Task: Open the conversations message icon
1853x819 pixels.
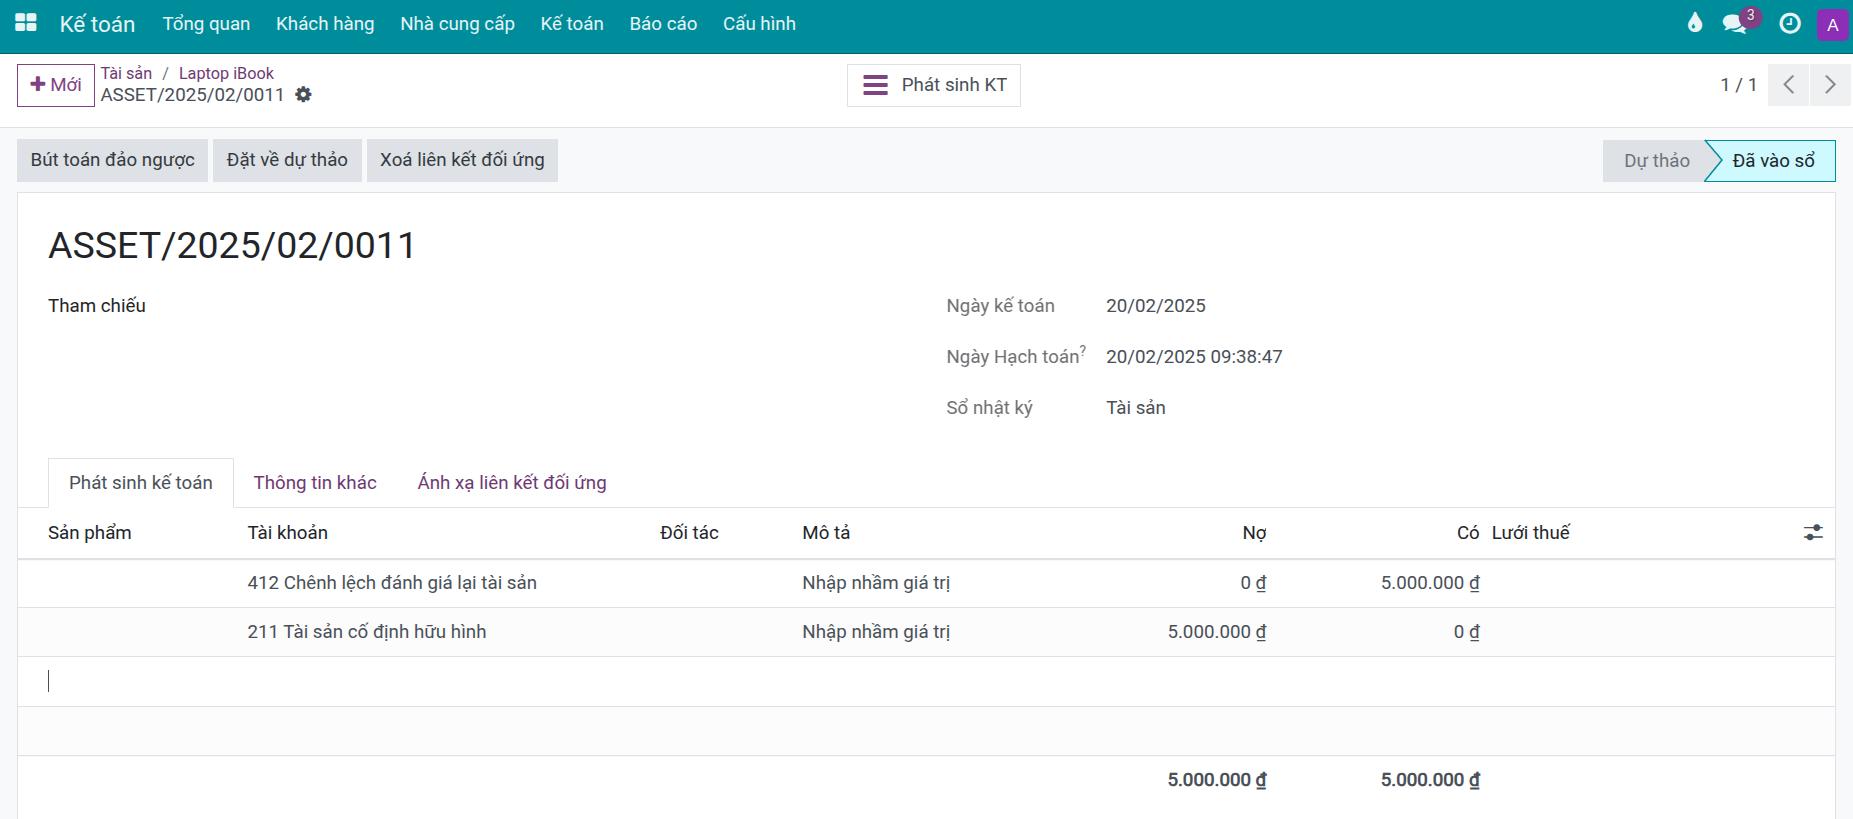Action: coord(1735,24)
